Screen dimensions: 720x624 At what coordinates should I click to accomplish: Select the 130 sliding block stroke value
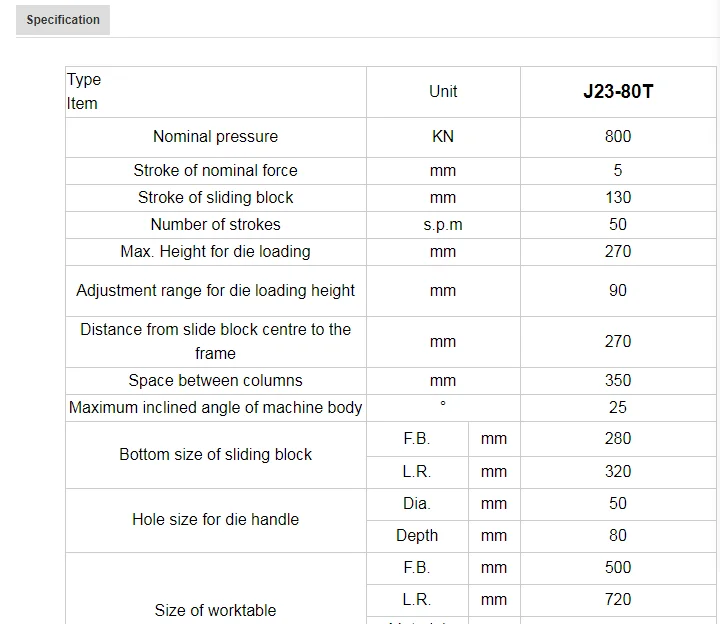click(618, 198)
